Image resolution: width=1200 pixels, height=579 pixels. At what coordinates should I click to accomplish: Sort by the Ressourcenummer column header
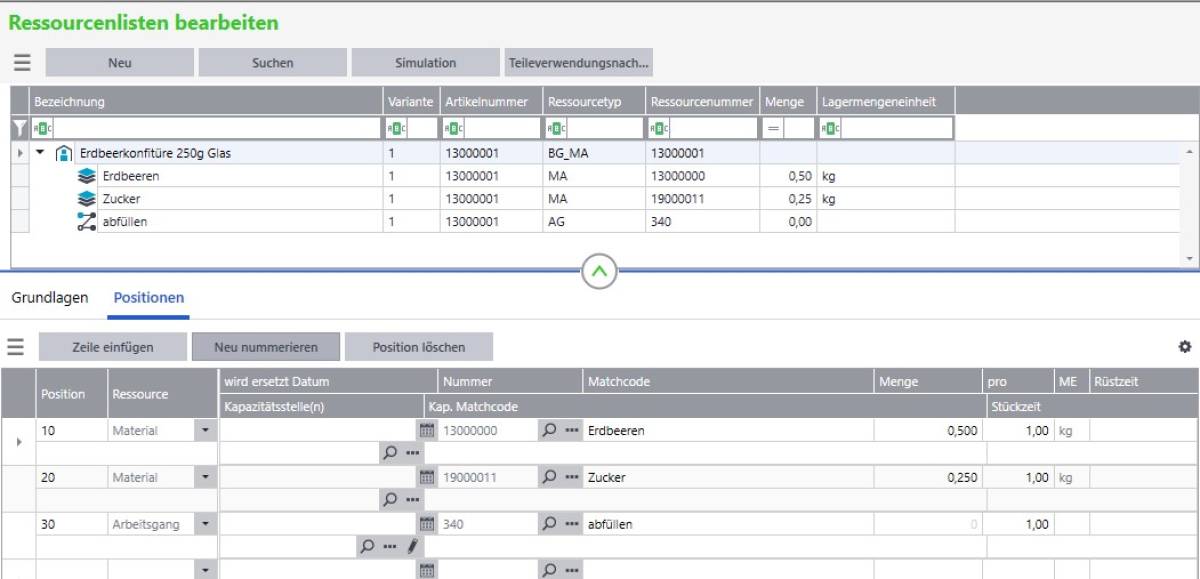tap(702, 102)
